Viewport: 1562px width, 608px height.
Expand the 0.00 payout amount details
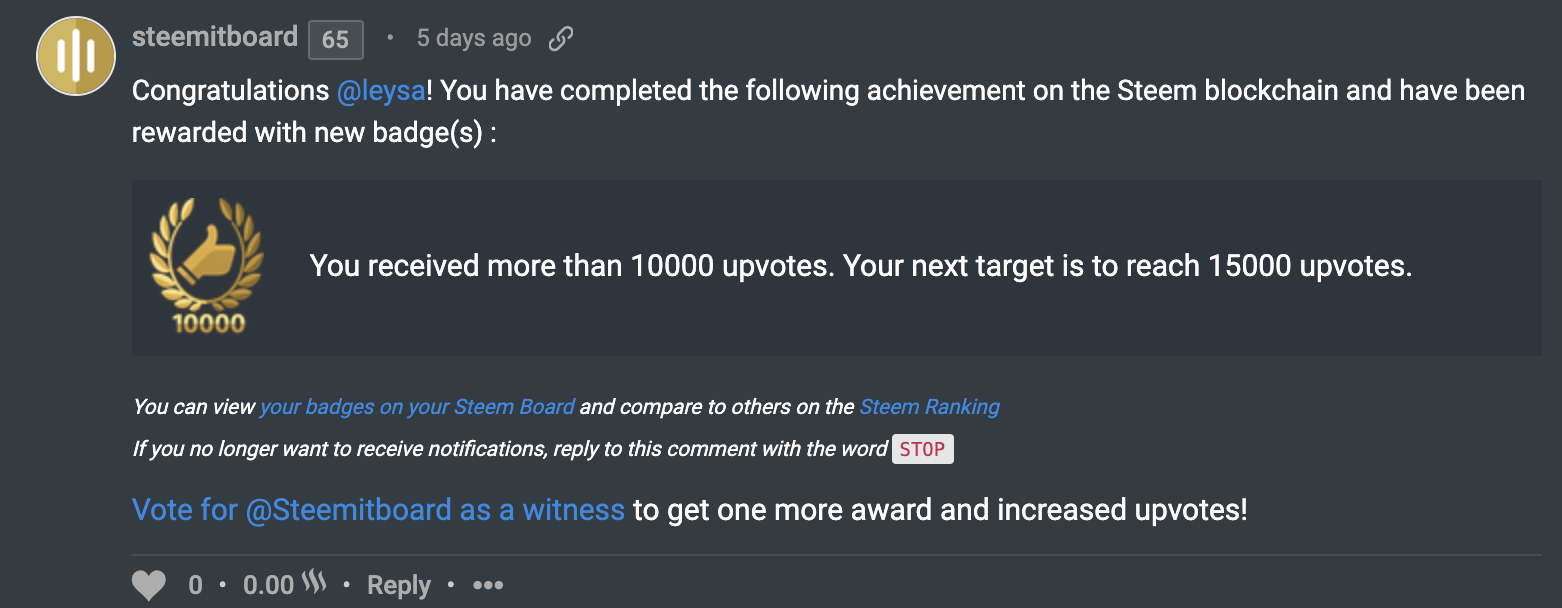[269, 585]
